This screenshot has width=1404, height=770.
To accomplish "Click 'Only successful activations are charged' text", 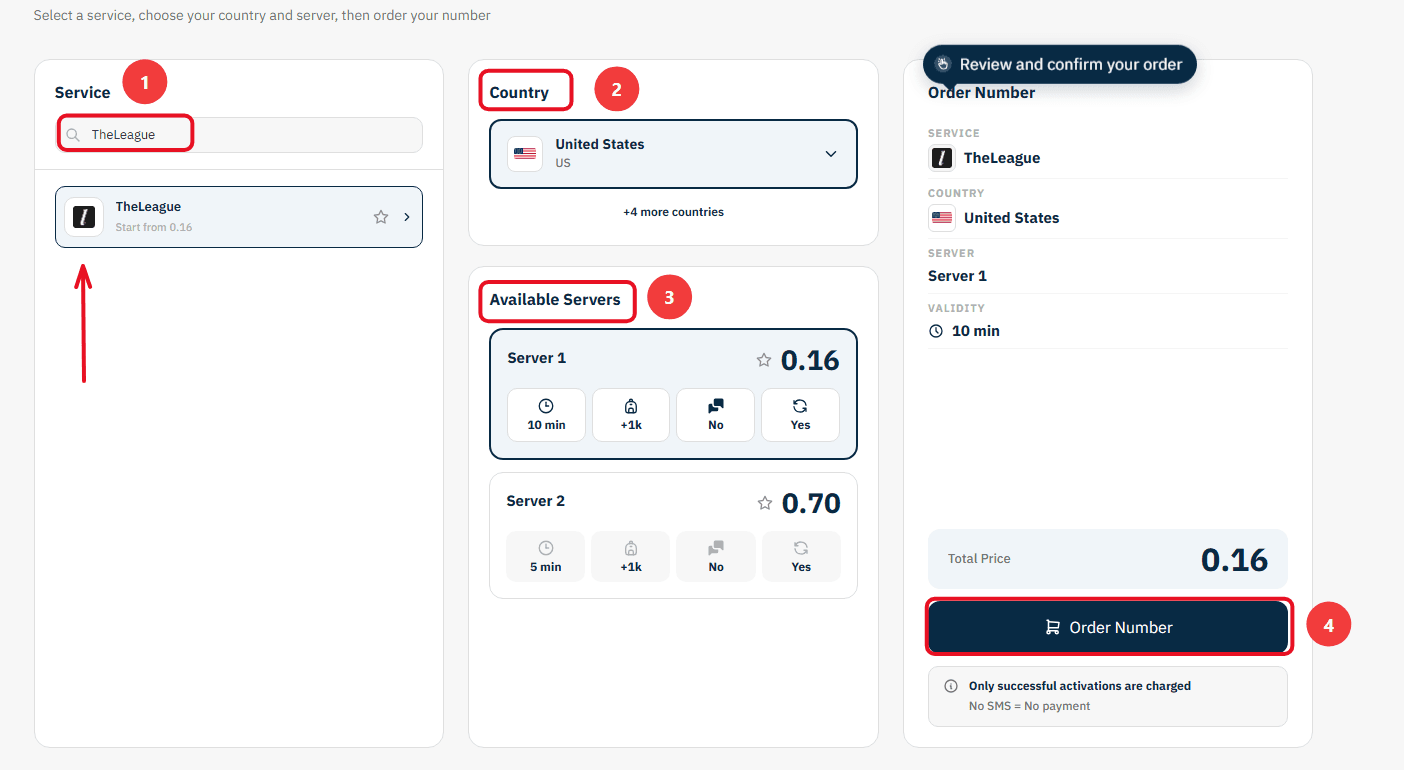I will 1080,687.
